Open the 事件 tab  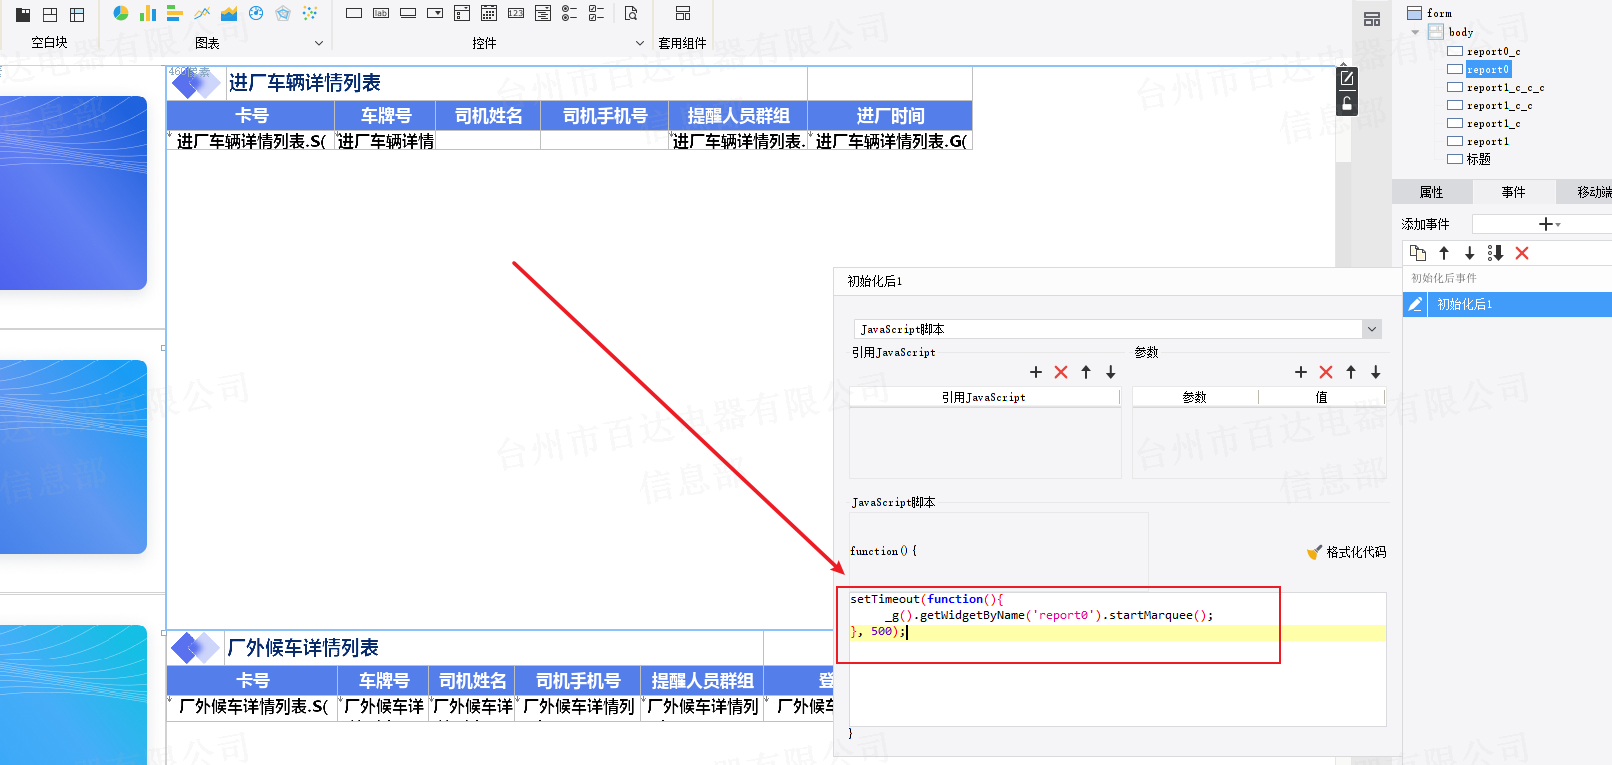[1513, 192]
